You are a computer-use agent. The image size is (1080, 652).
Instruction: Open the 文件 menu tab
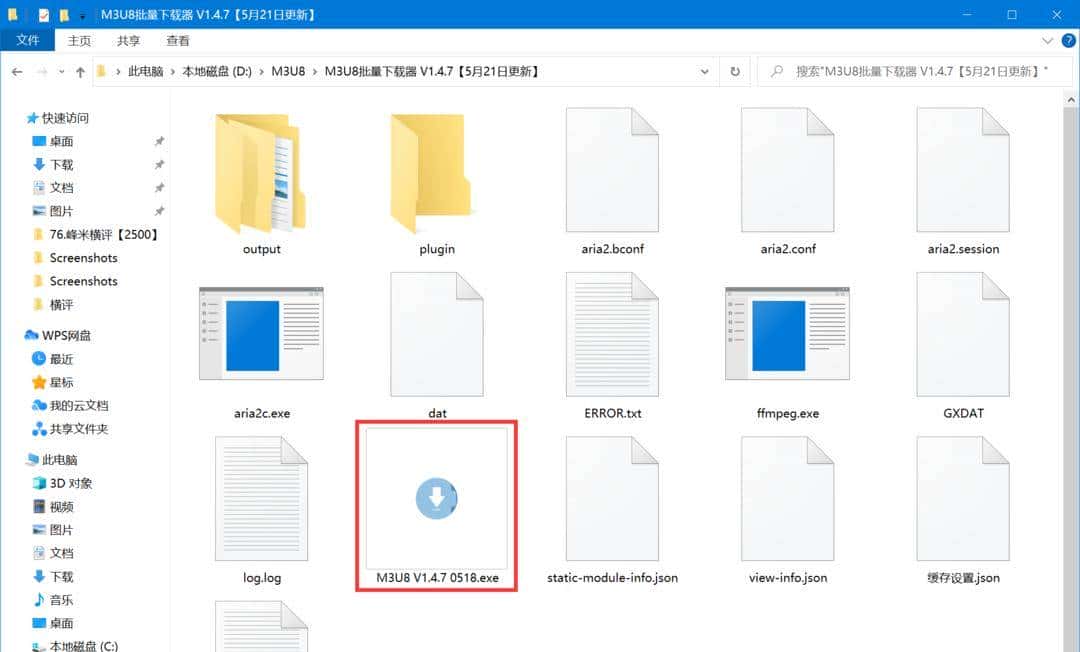click(x=28, y=40)
